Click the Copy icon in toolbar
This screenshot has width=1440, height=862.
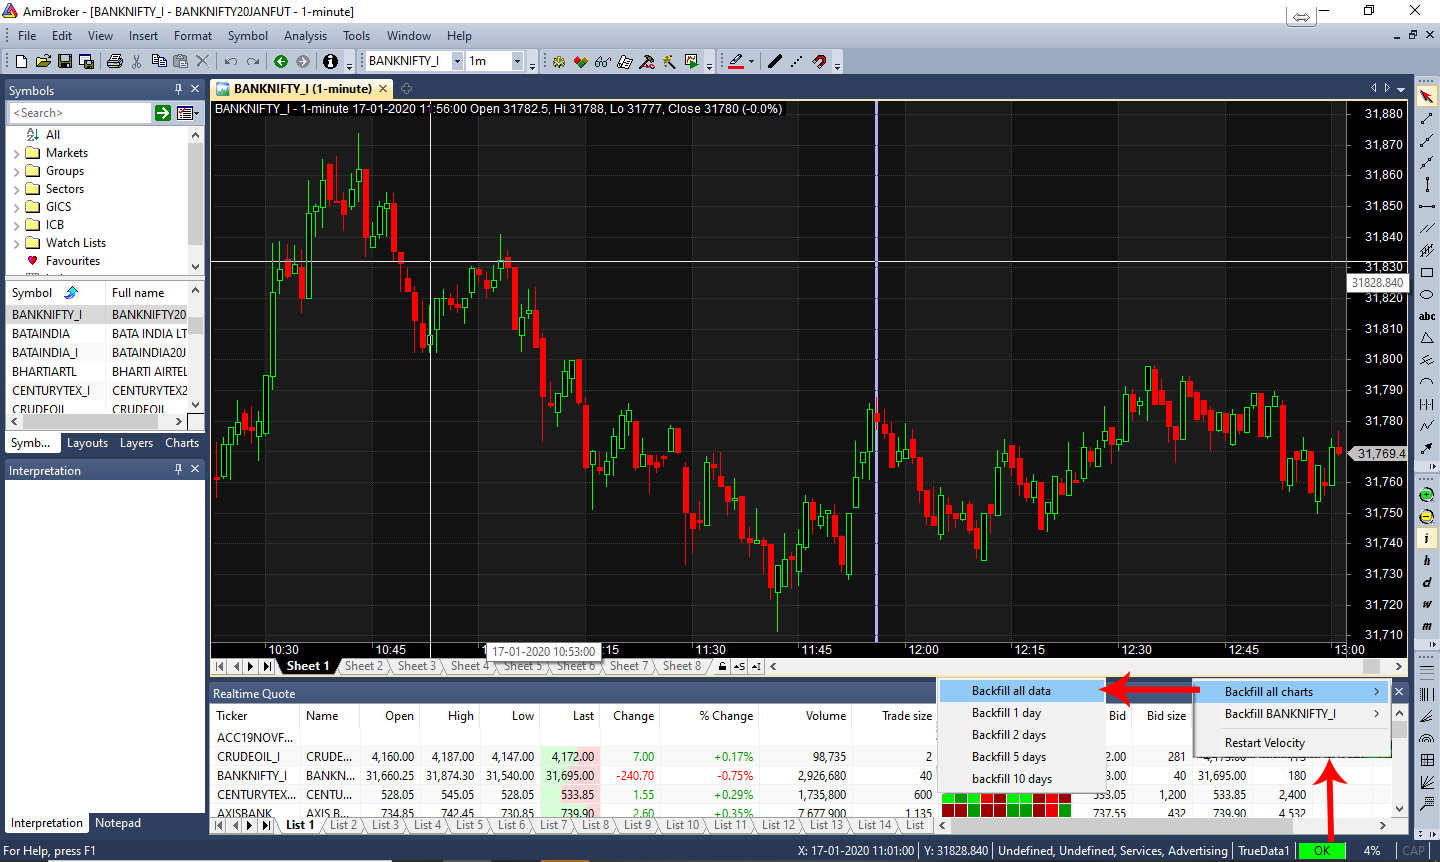[x=159, y=61]
